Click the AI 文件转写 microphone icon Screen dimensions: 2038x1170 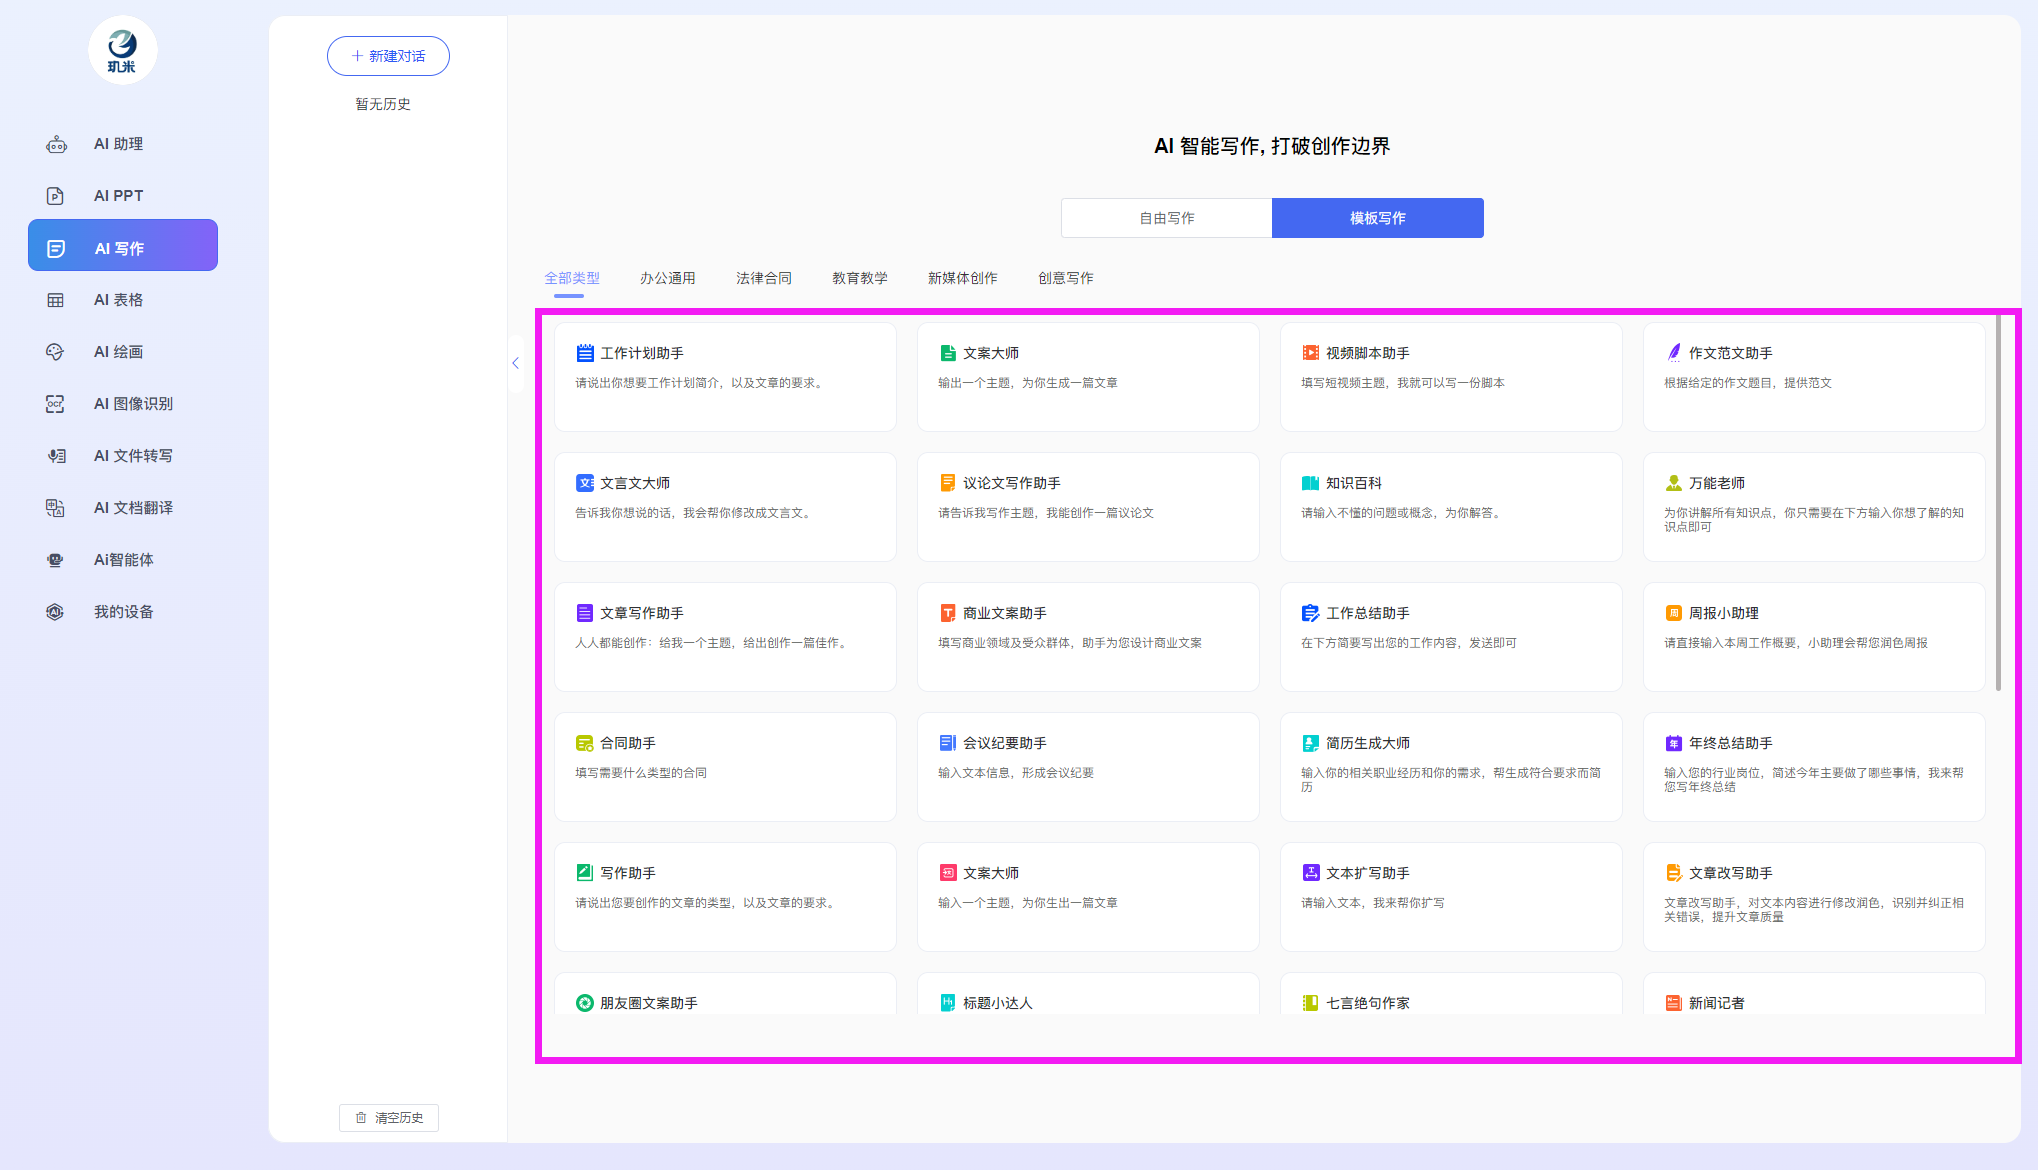click(56, 456)
